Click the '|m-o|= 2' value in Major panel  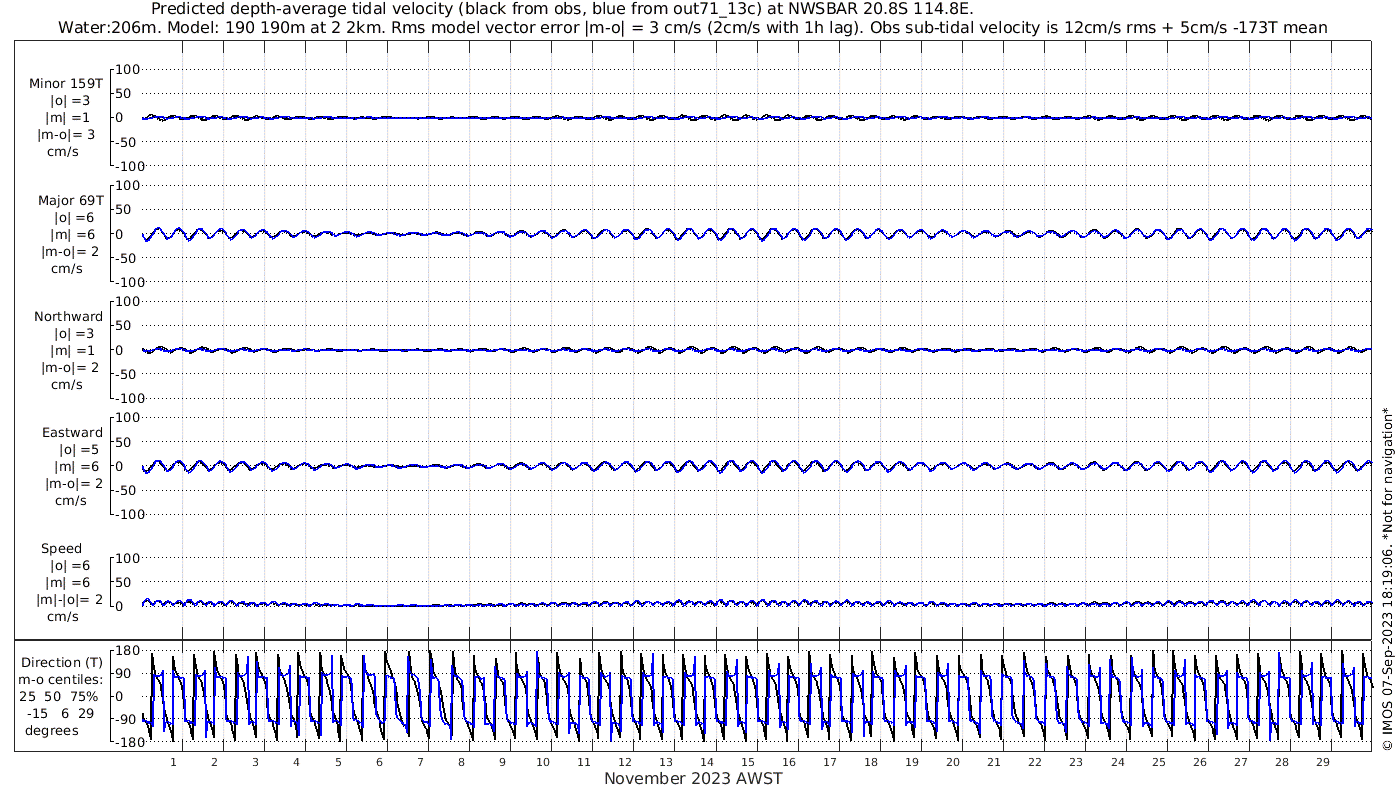[x=69, y=252]
